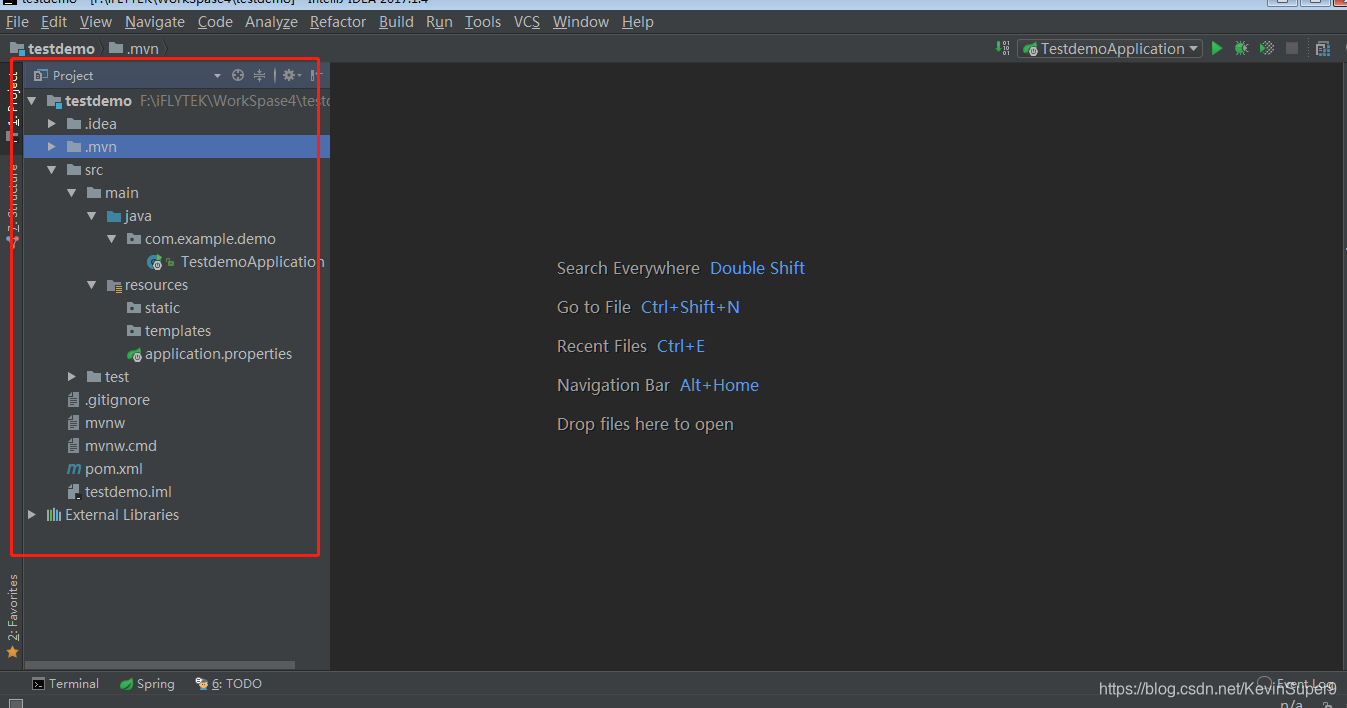This screenshot has height=708, width=1347.
Task: Collapse the testdemo root node arrow
Action: pos(32,101)
